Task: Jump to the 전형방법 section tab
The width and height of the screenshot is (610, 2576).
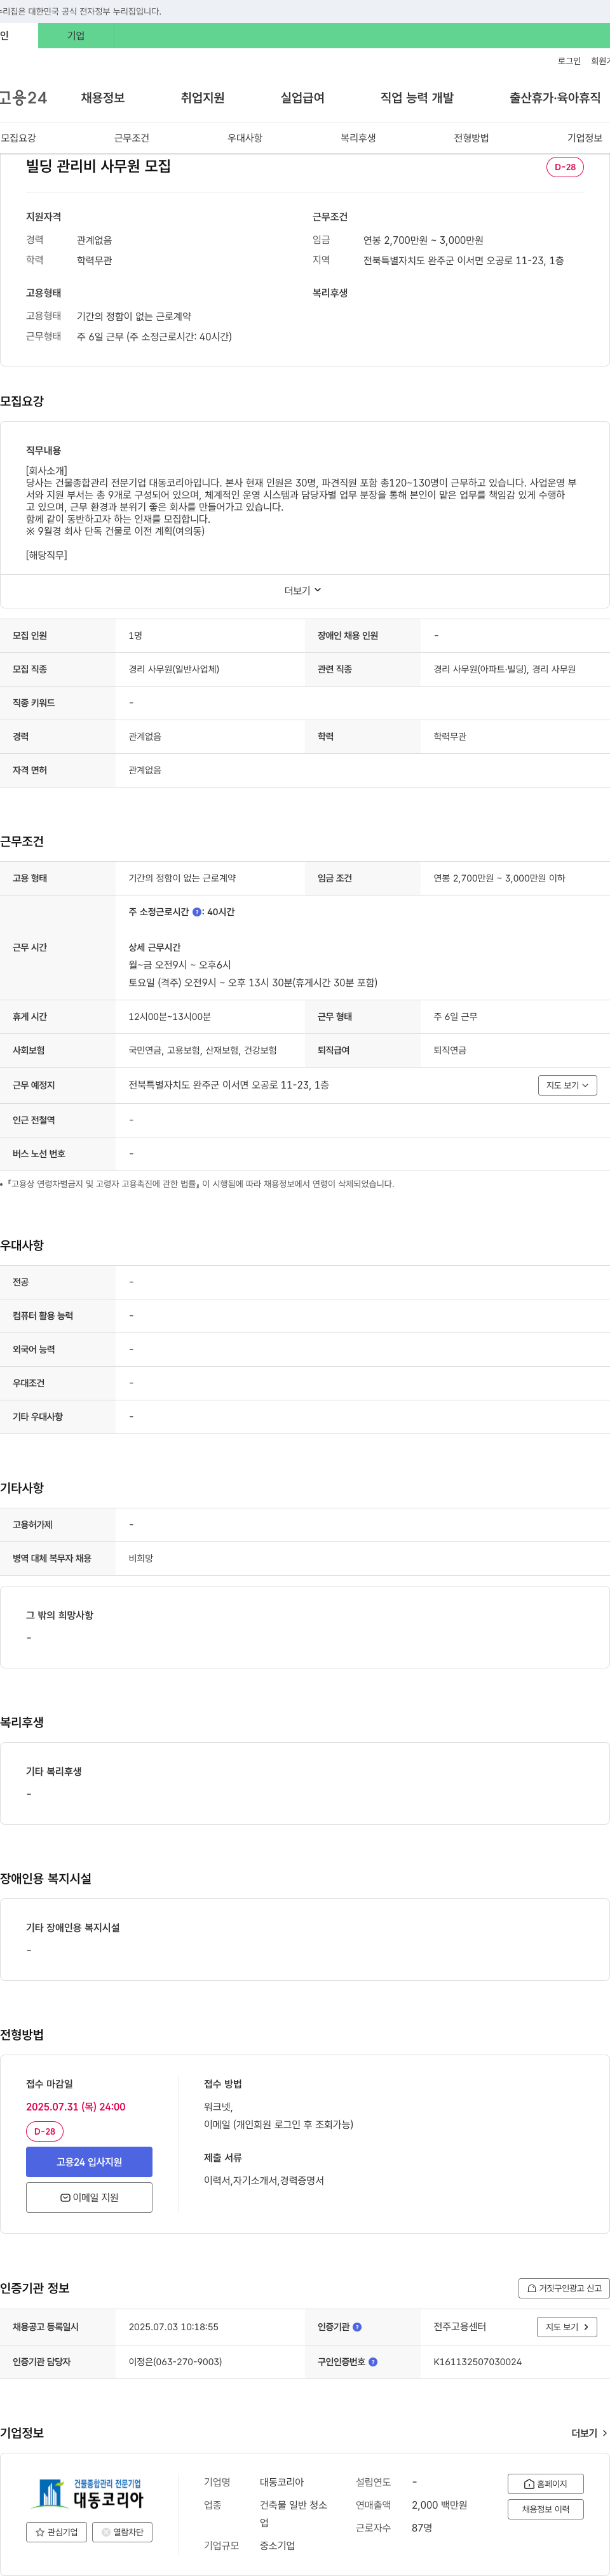Action: [x=471, y=138]
